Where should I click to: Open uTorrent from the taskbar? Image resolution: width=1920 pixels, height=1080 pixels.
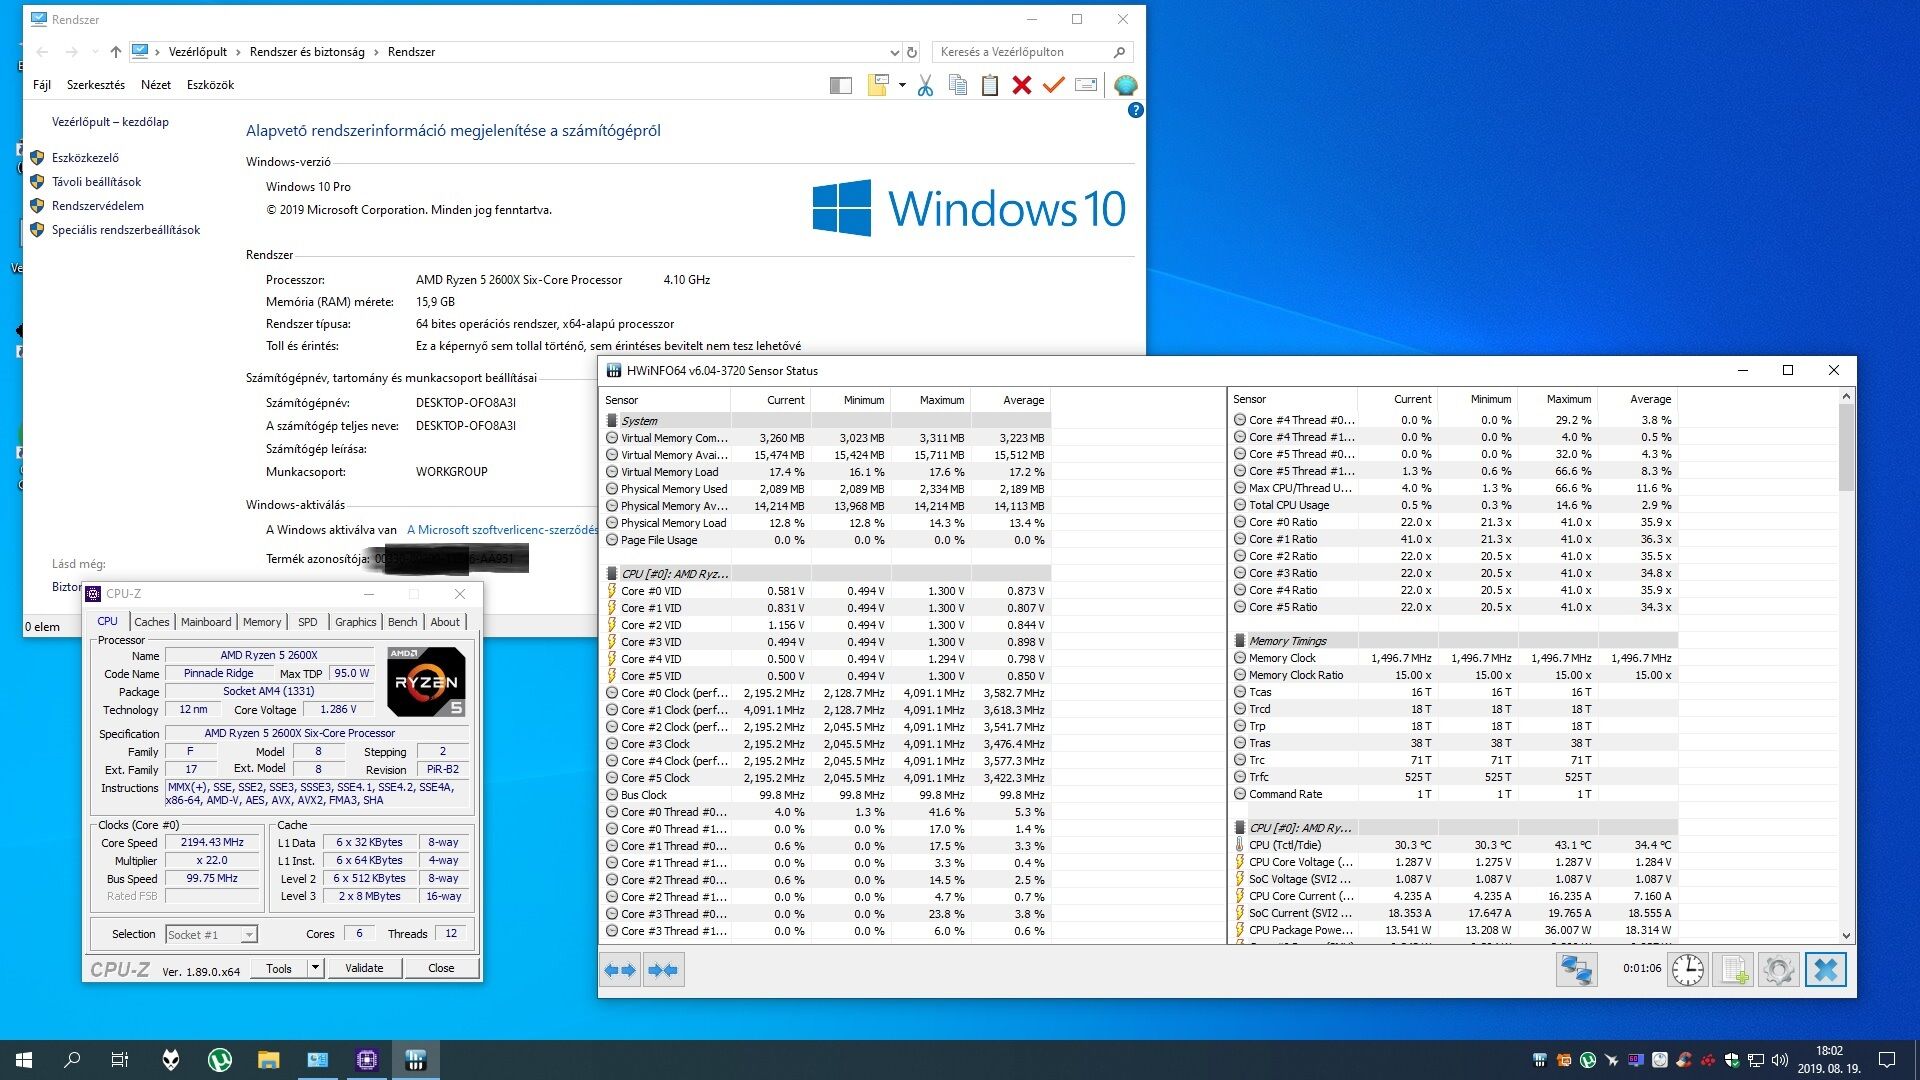pos(220,1060)
